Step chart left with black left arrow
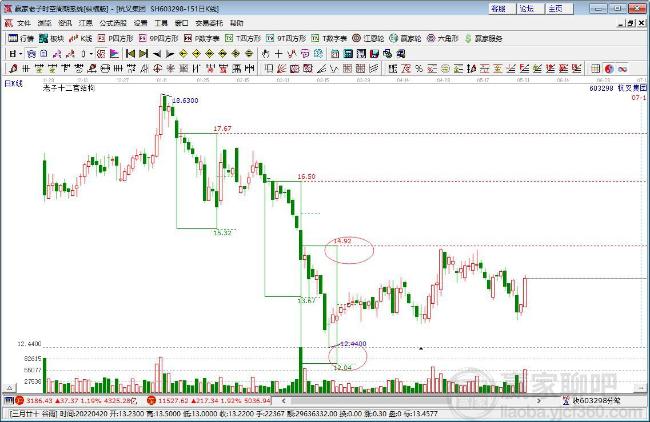This screenshot has height=422, width=650. coord(157,54)
